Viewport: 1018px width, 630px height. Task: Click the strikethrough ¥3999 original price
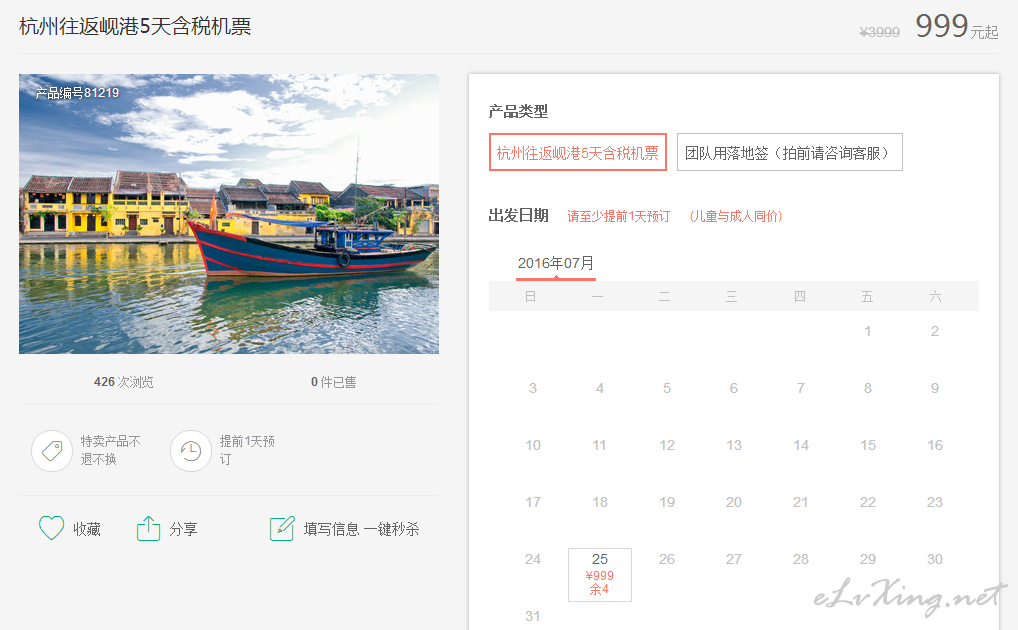(x=879, y=32)
